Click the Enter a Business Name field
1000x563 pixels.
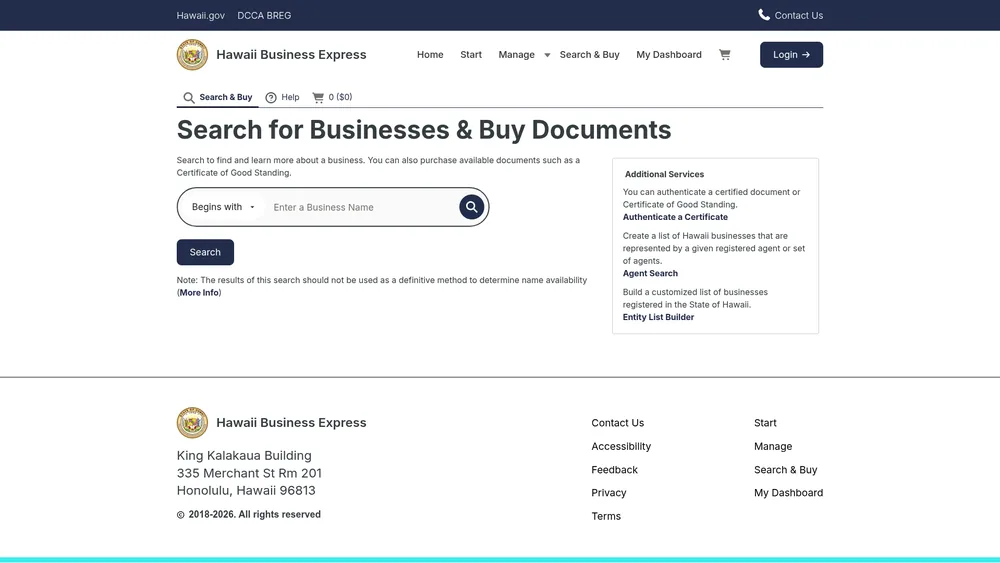coord(360,207)
